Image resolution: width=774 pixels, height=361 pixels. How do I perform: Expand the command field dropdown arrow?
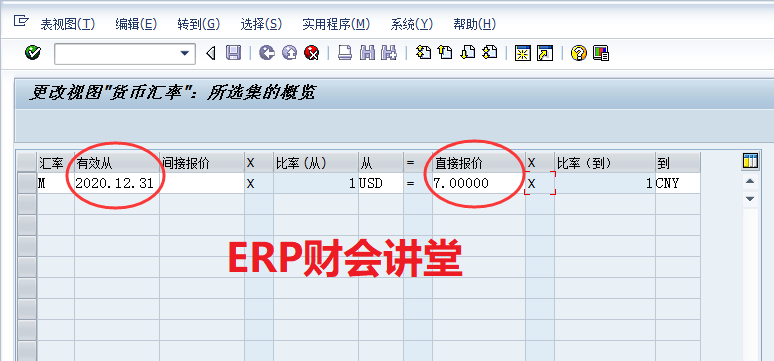[185, 53]
